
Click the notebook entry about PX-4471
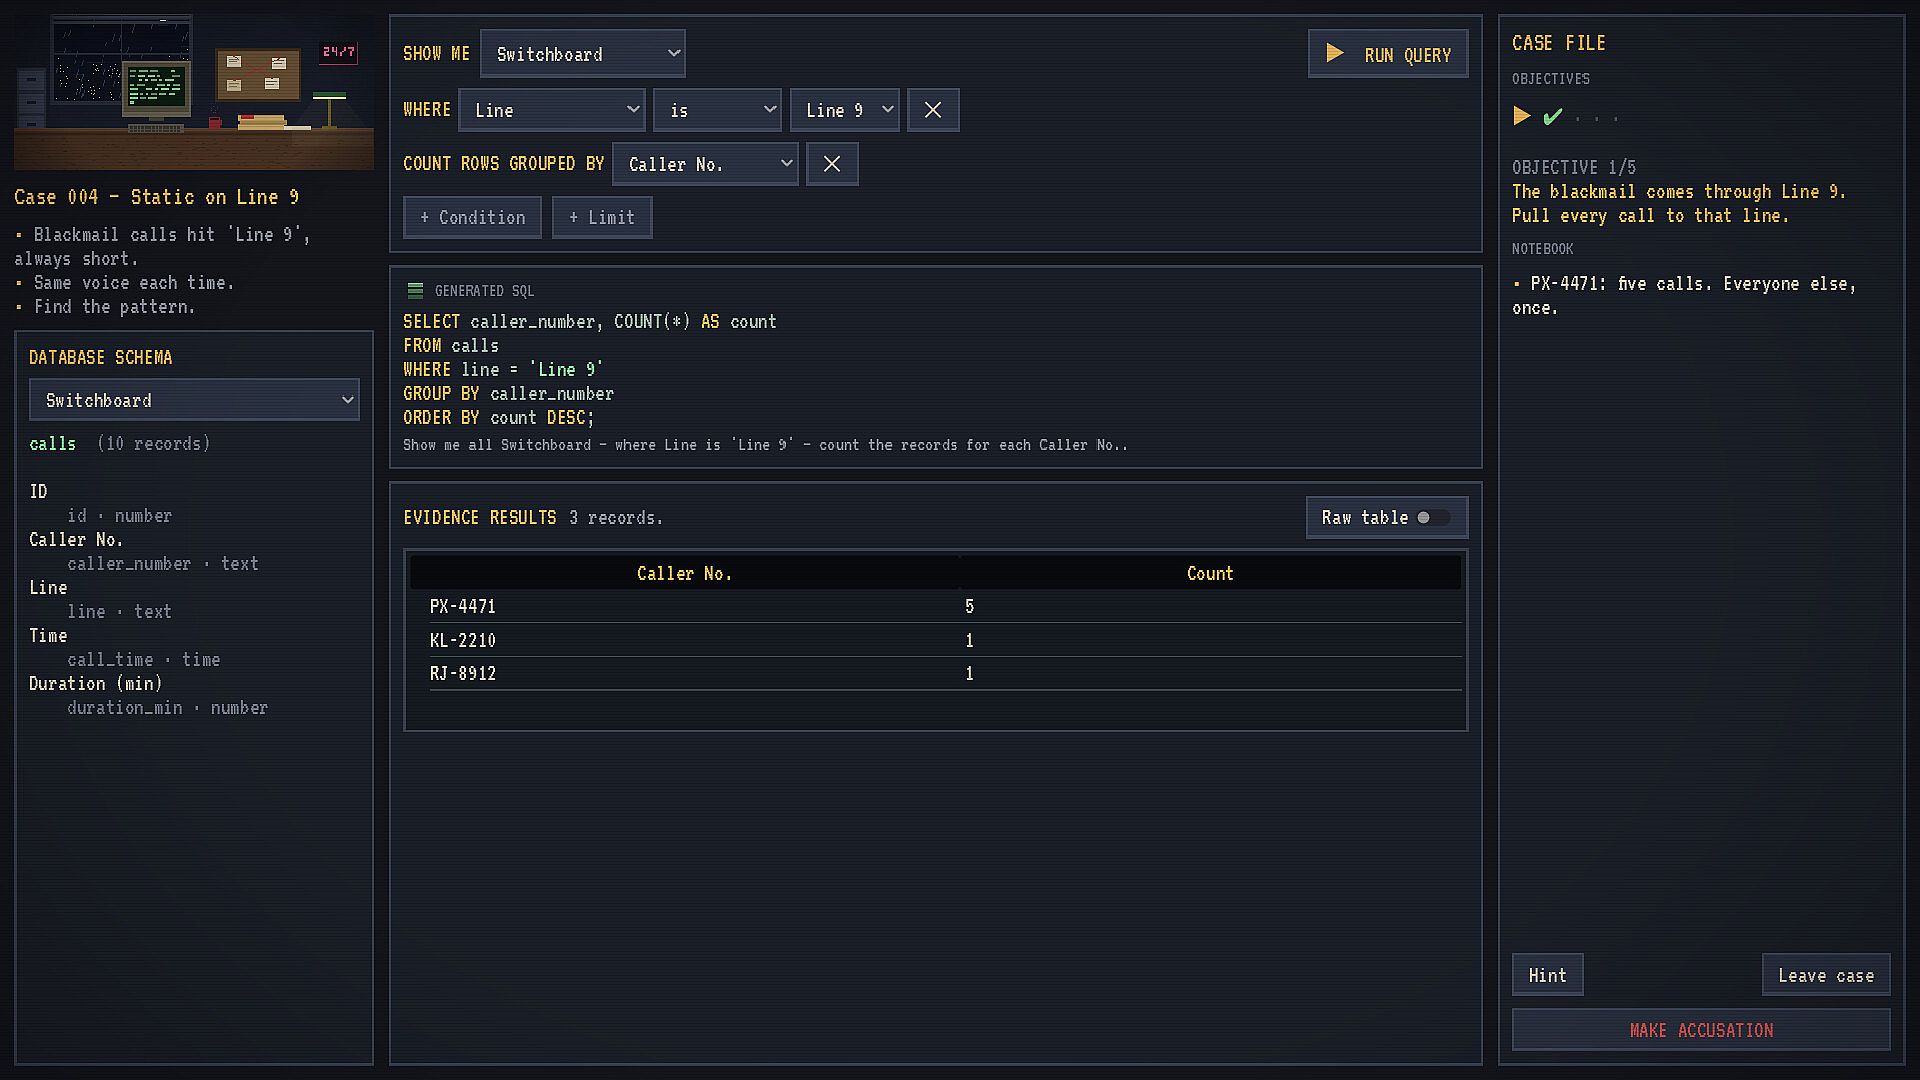[1684, 295]
